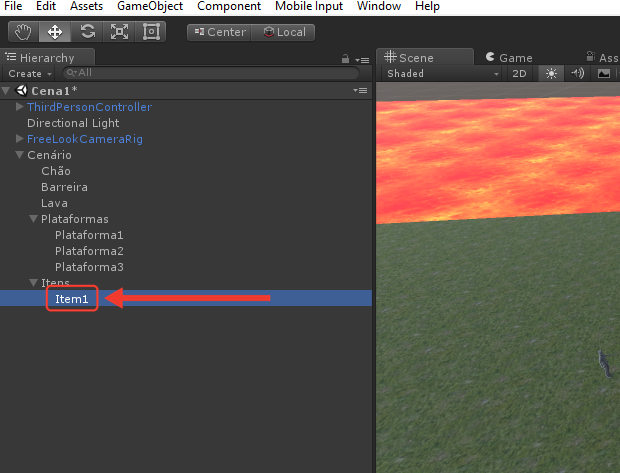Collapse the Itens group

(33, 282)
